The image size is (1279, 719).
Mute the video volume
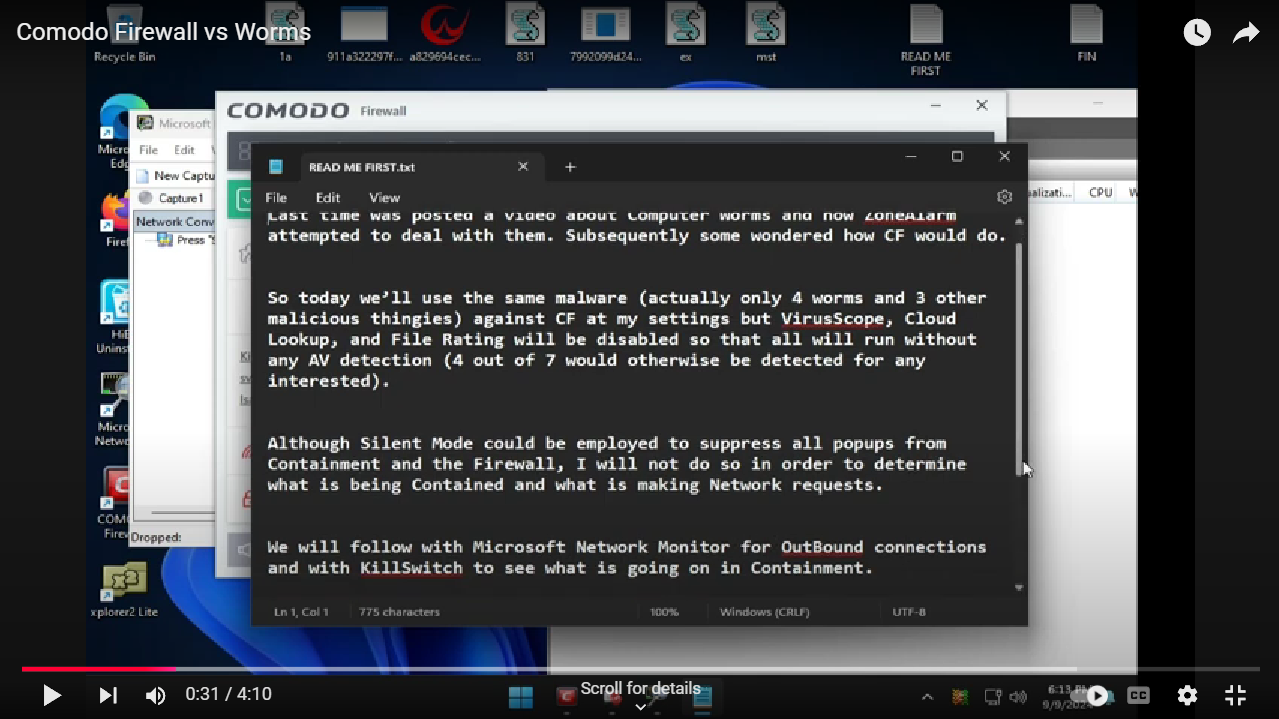coord(156,695)
